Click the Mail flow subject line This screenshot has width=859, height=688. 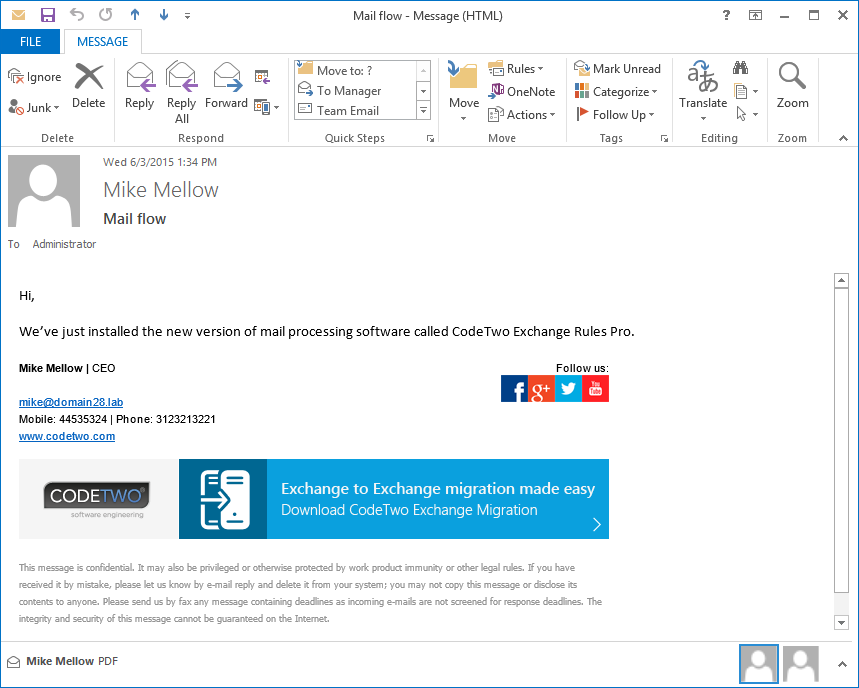coord(135,219)
